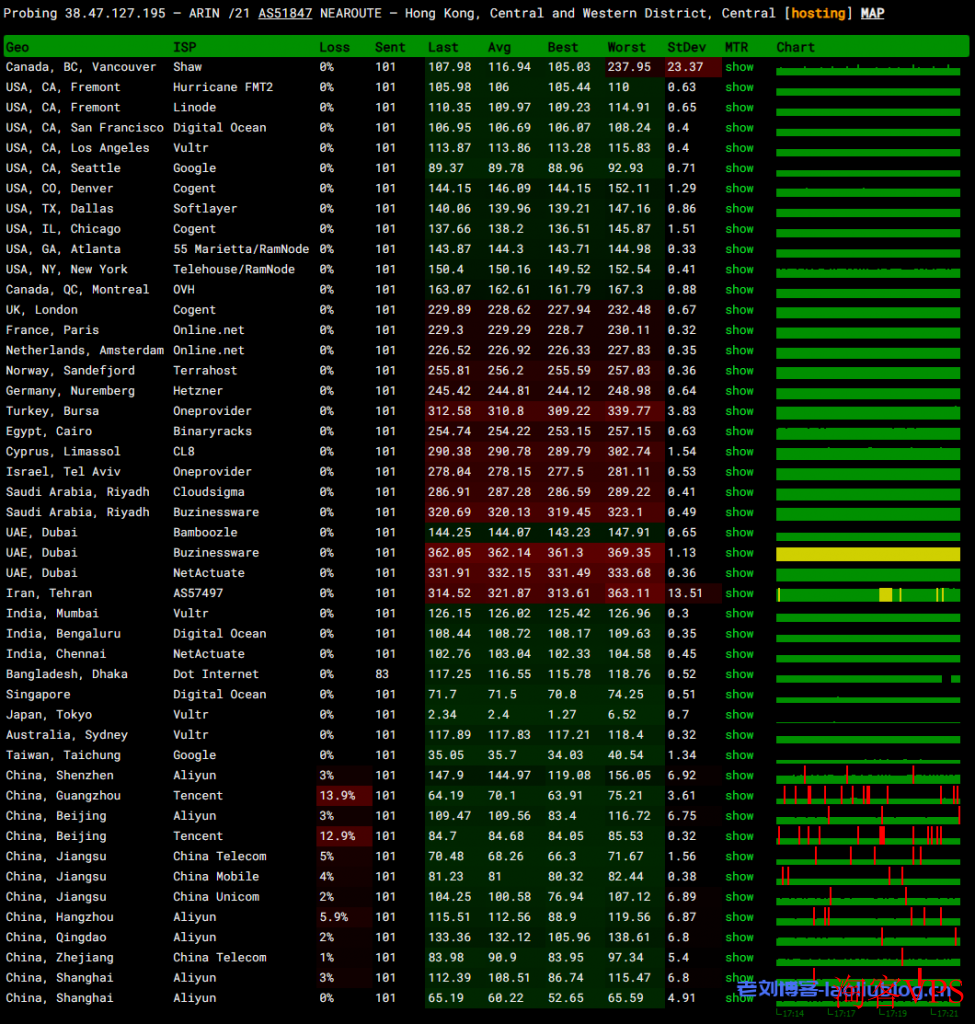This screenshot has height=1024, width=975.
Task: Show MTR for Egypt Cairo Binaryracks row
Action: (739, 431)
